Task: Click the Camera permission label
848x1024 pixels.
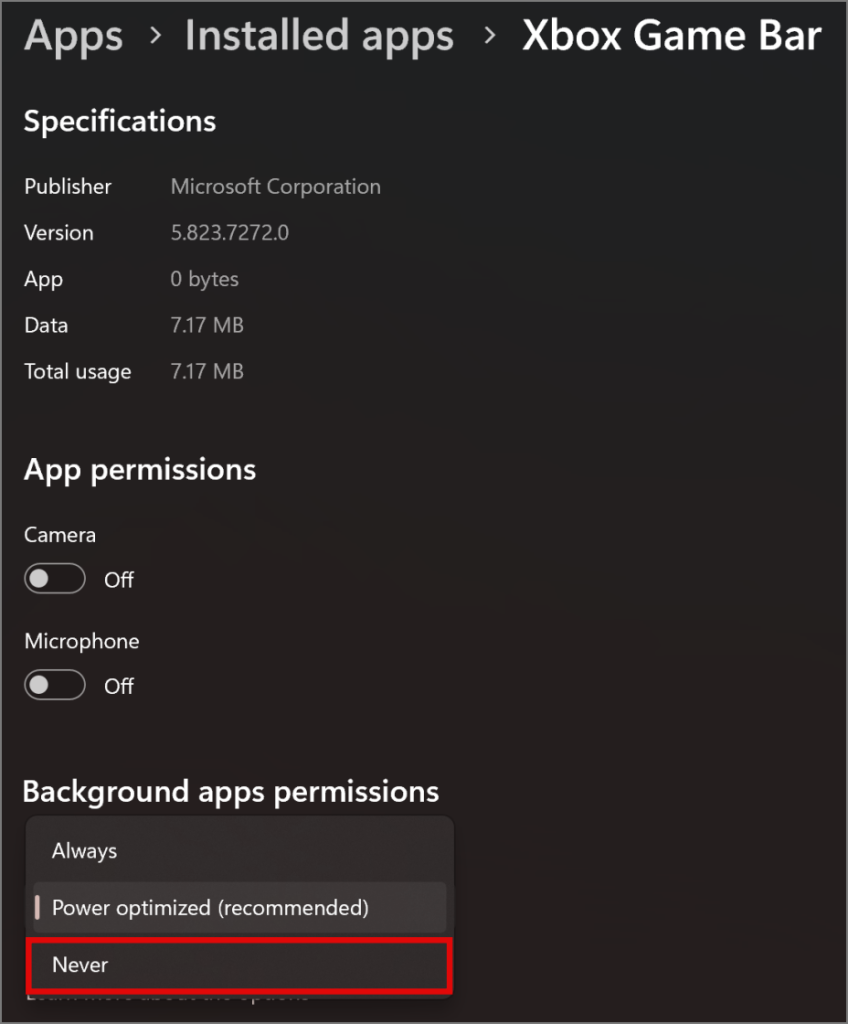Action: (x=60, y=535)
